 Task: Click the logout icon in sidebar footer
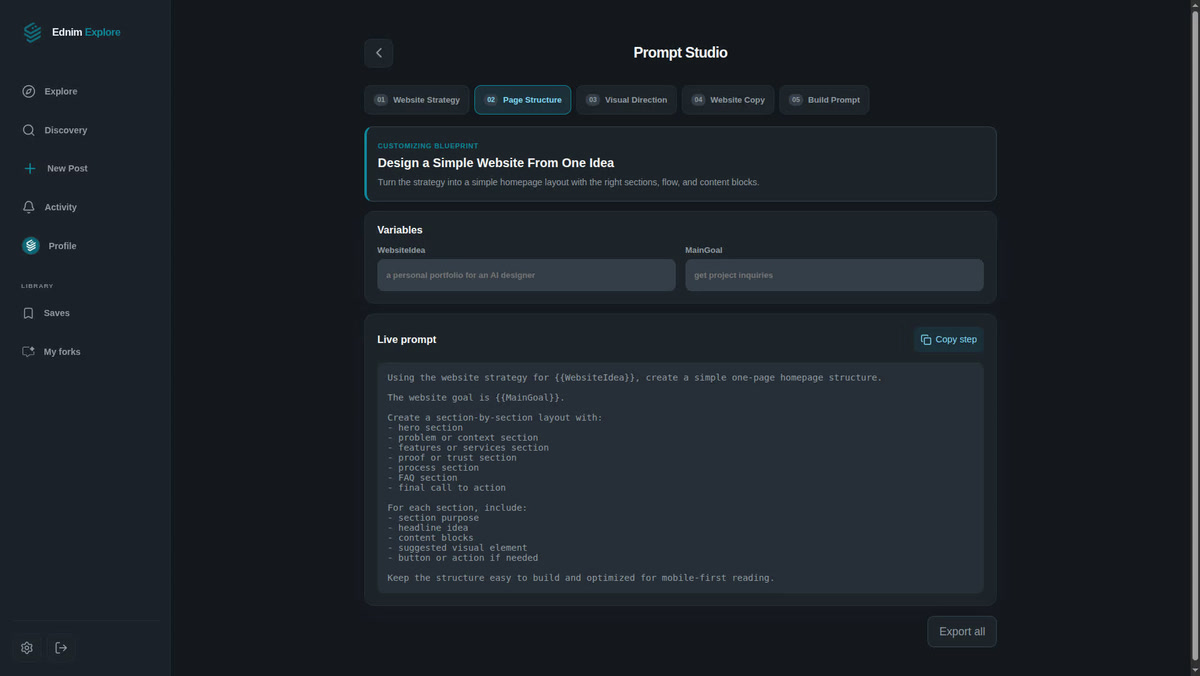[61, 648]
